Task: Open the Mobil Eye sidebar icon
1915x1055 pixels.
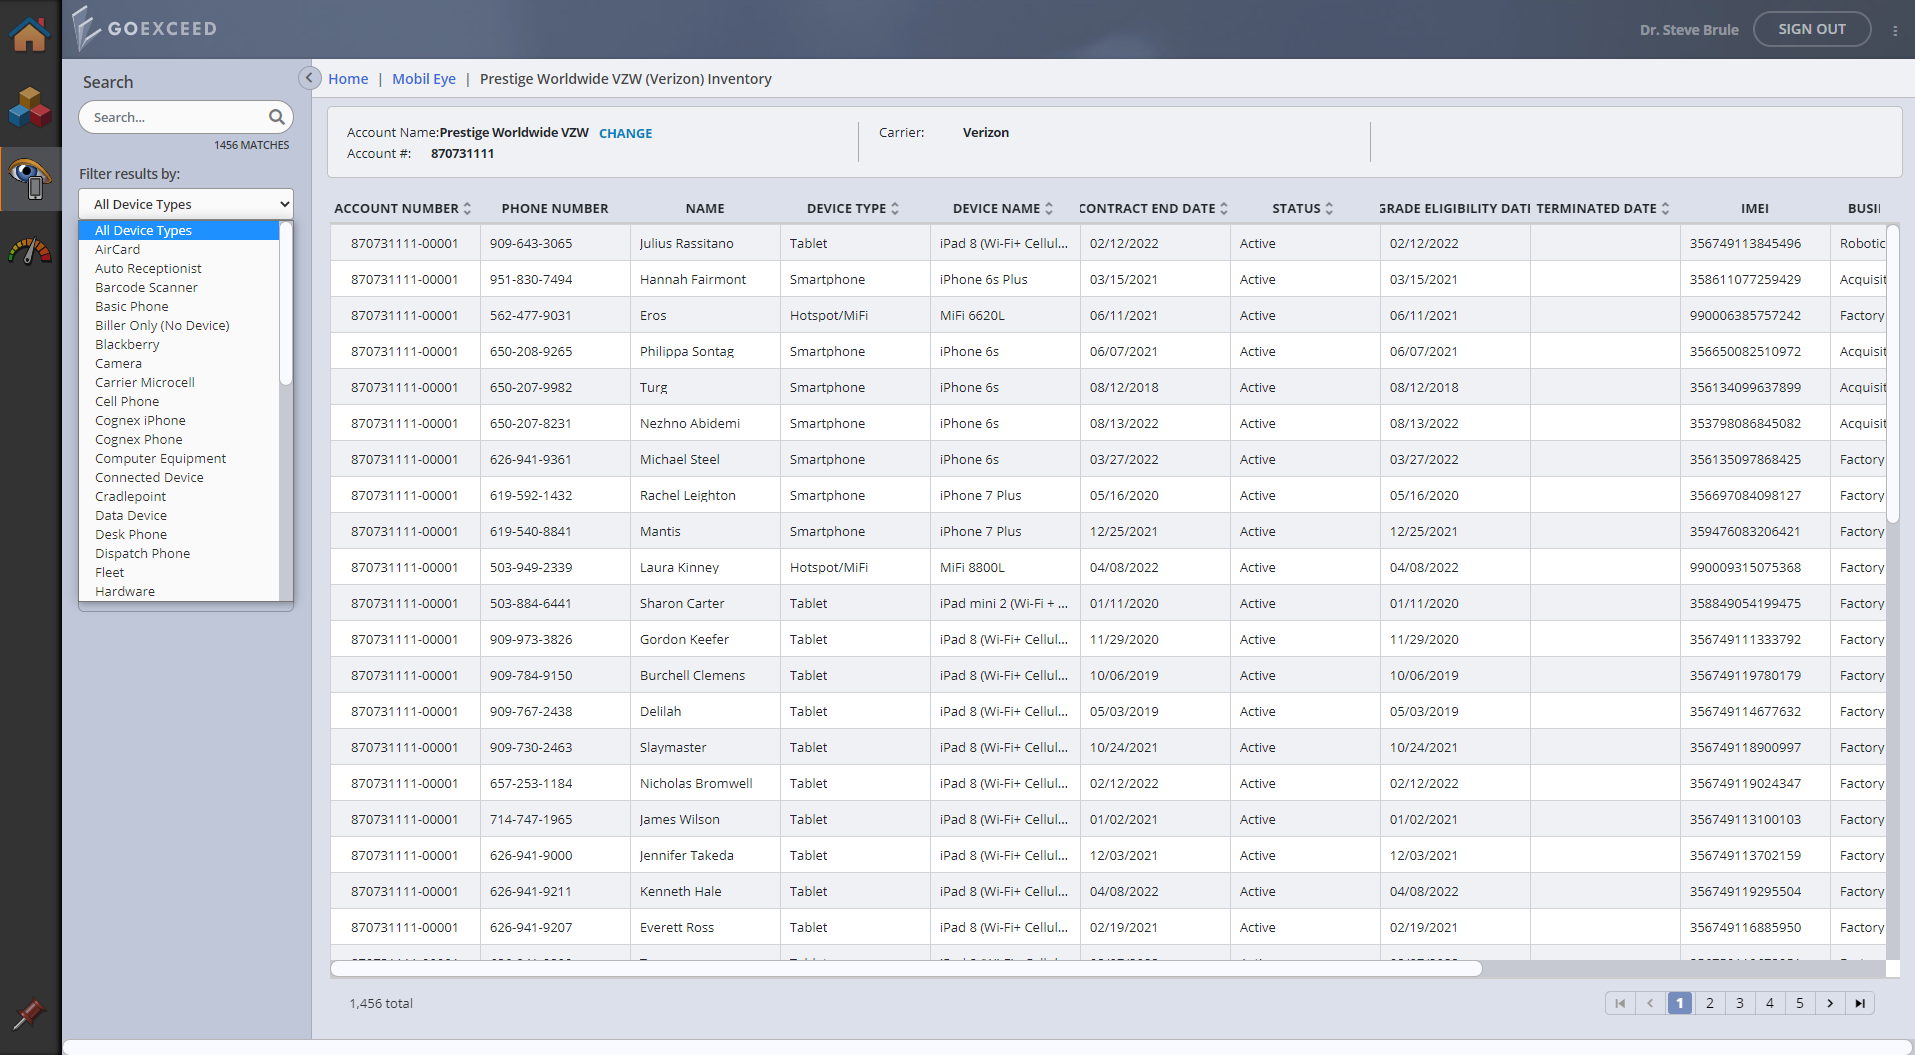Action: [30, 179]
